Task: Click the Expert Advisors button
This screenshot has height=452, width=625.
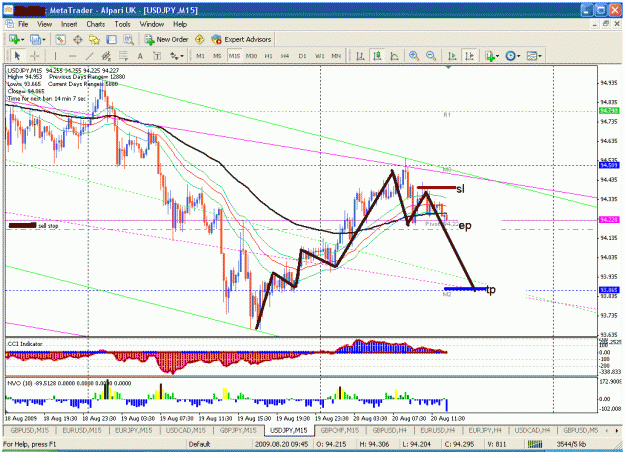Action: point(242,39)
